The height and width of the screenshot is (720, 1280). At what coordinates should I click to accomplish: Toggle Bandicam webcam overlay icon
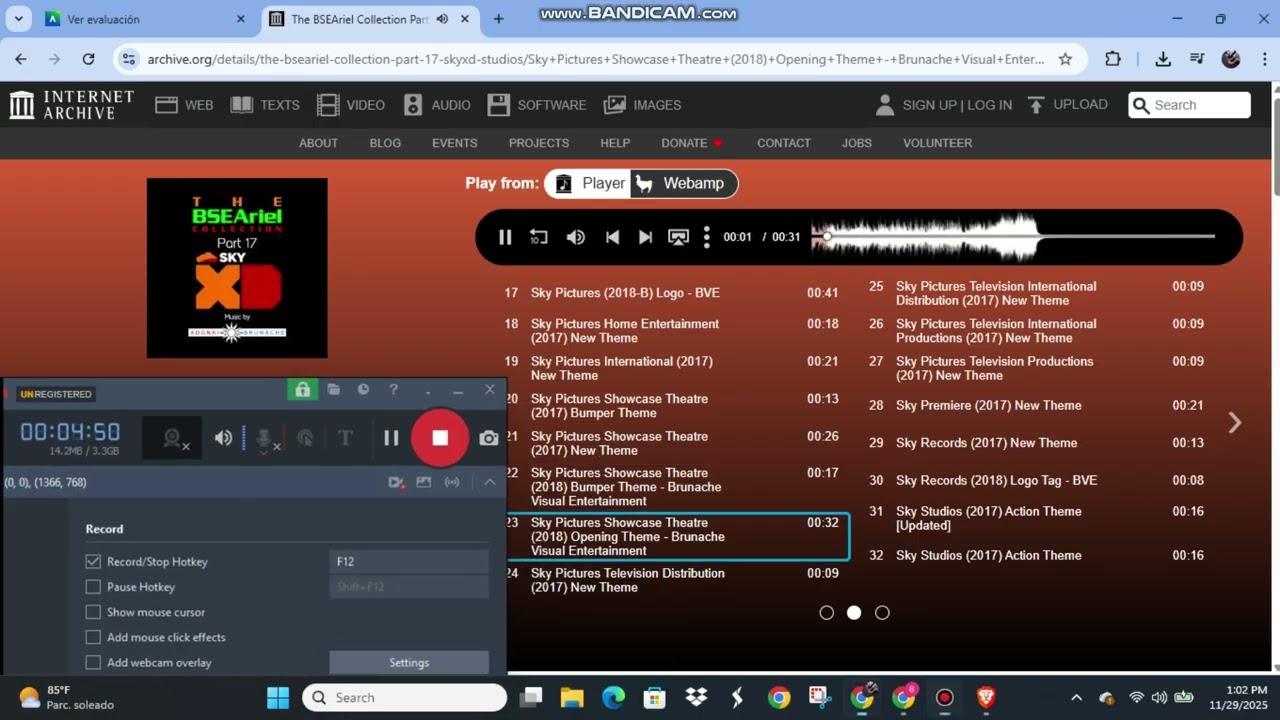(174, 438)
